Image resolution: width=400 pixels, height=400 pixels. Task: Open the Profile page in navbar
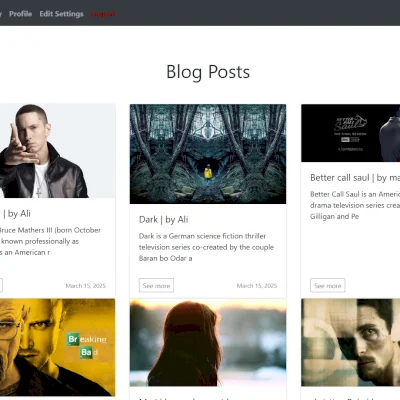click(21, 14)
